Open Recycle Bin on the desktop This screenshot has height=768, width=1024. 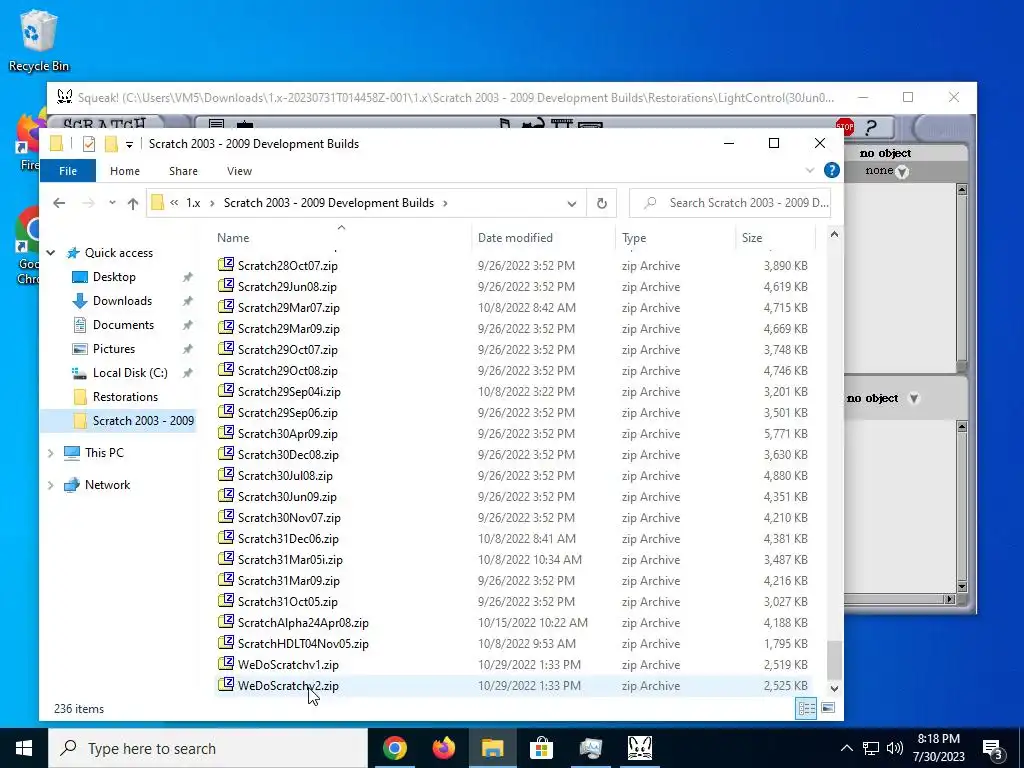point(39,40)
